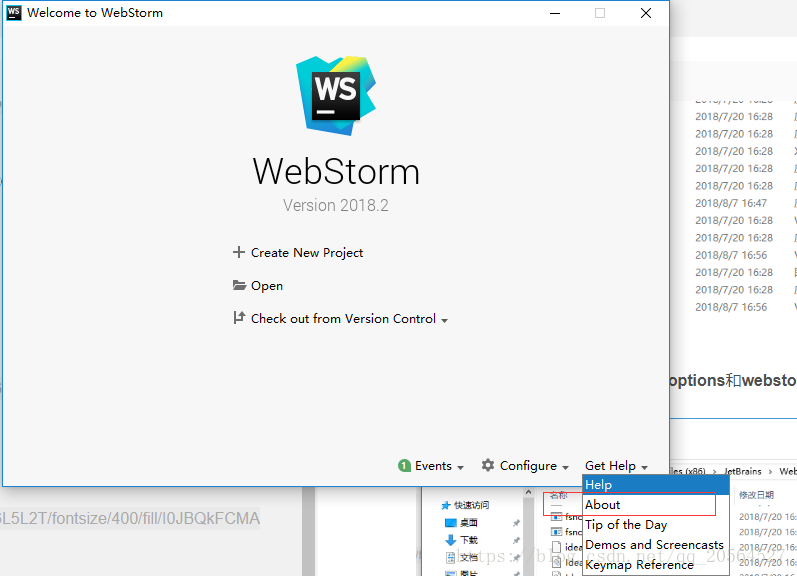
Task: Open 文档 folder in Explorer sidebar
Action: (x=462, y=557)
